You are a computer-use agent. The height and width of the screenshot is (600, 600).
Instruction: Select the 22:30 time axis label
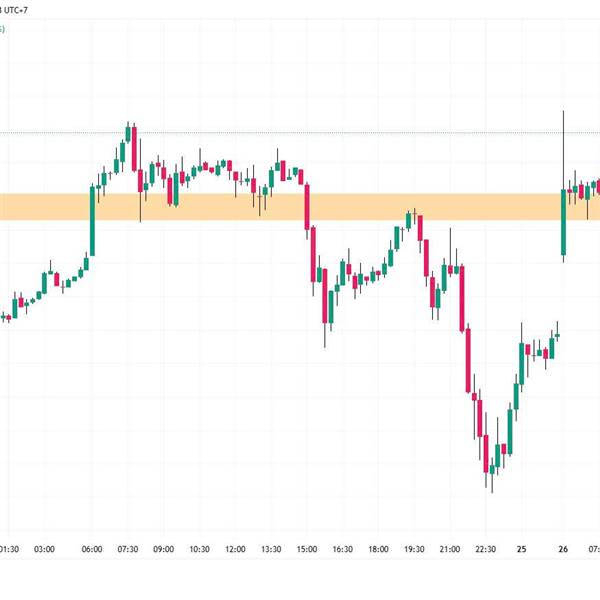[486, 549]
